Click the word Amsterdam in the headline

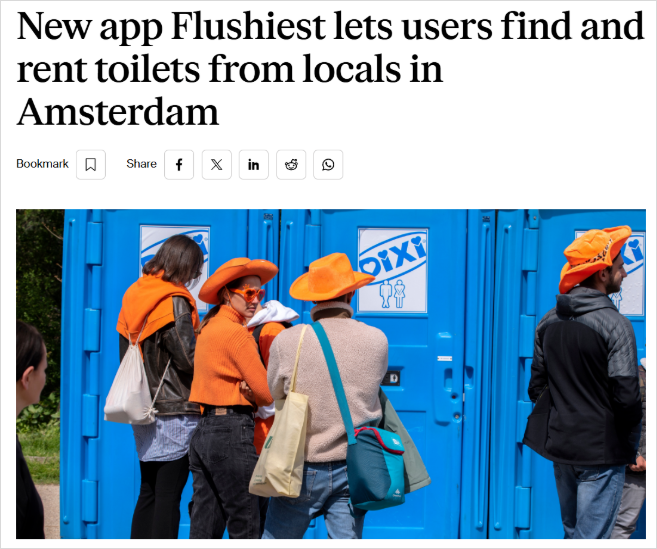click(118, 112)
